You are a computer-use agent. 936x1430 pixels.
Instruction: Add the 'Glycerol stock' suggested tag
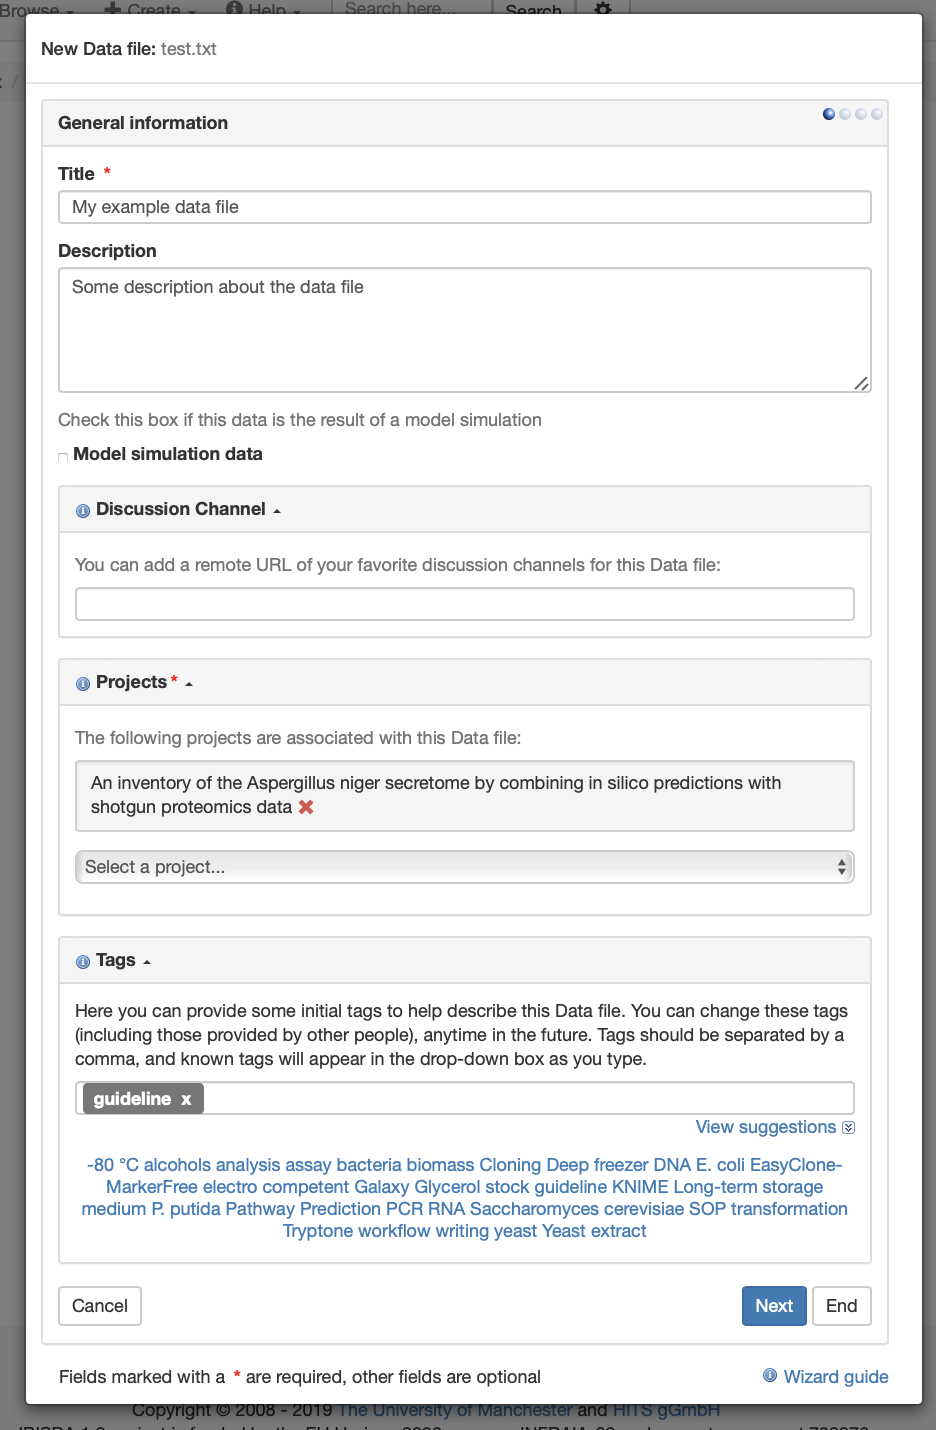pyautogui.click(x=472, y=1187)
